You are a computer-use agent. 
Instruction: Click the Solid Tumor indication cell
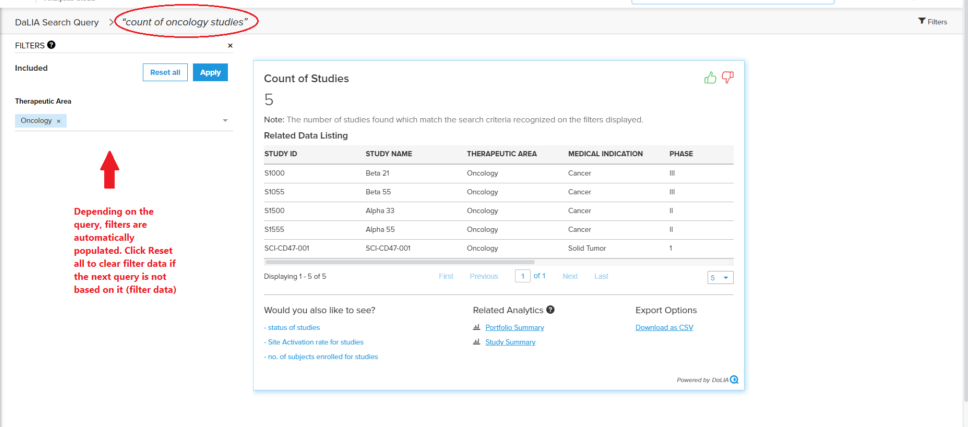click(587, 248)
